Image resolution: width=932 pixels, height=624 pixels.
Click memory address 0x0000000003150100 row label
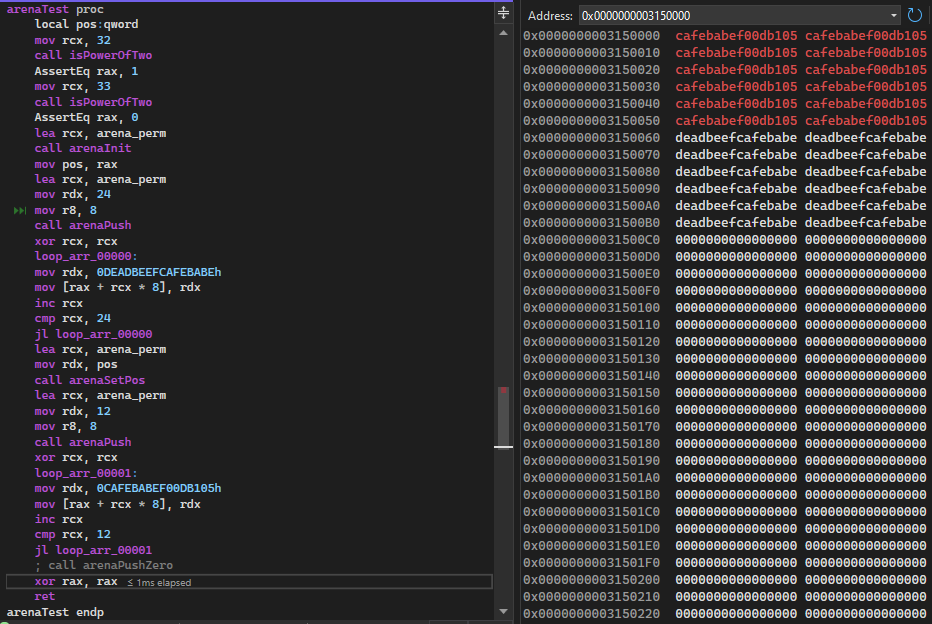pos(591,308)
